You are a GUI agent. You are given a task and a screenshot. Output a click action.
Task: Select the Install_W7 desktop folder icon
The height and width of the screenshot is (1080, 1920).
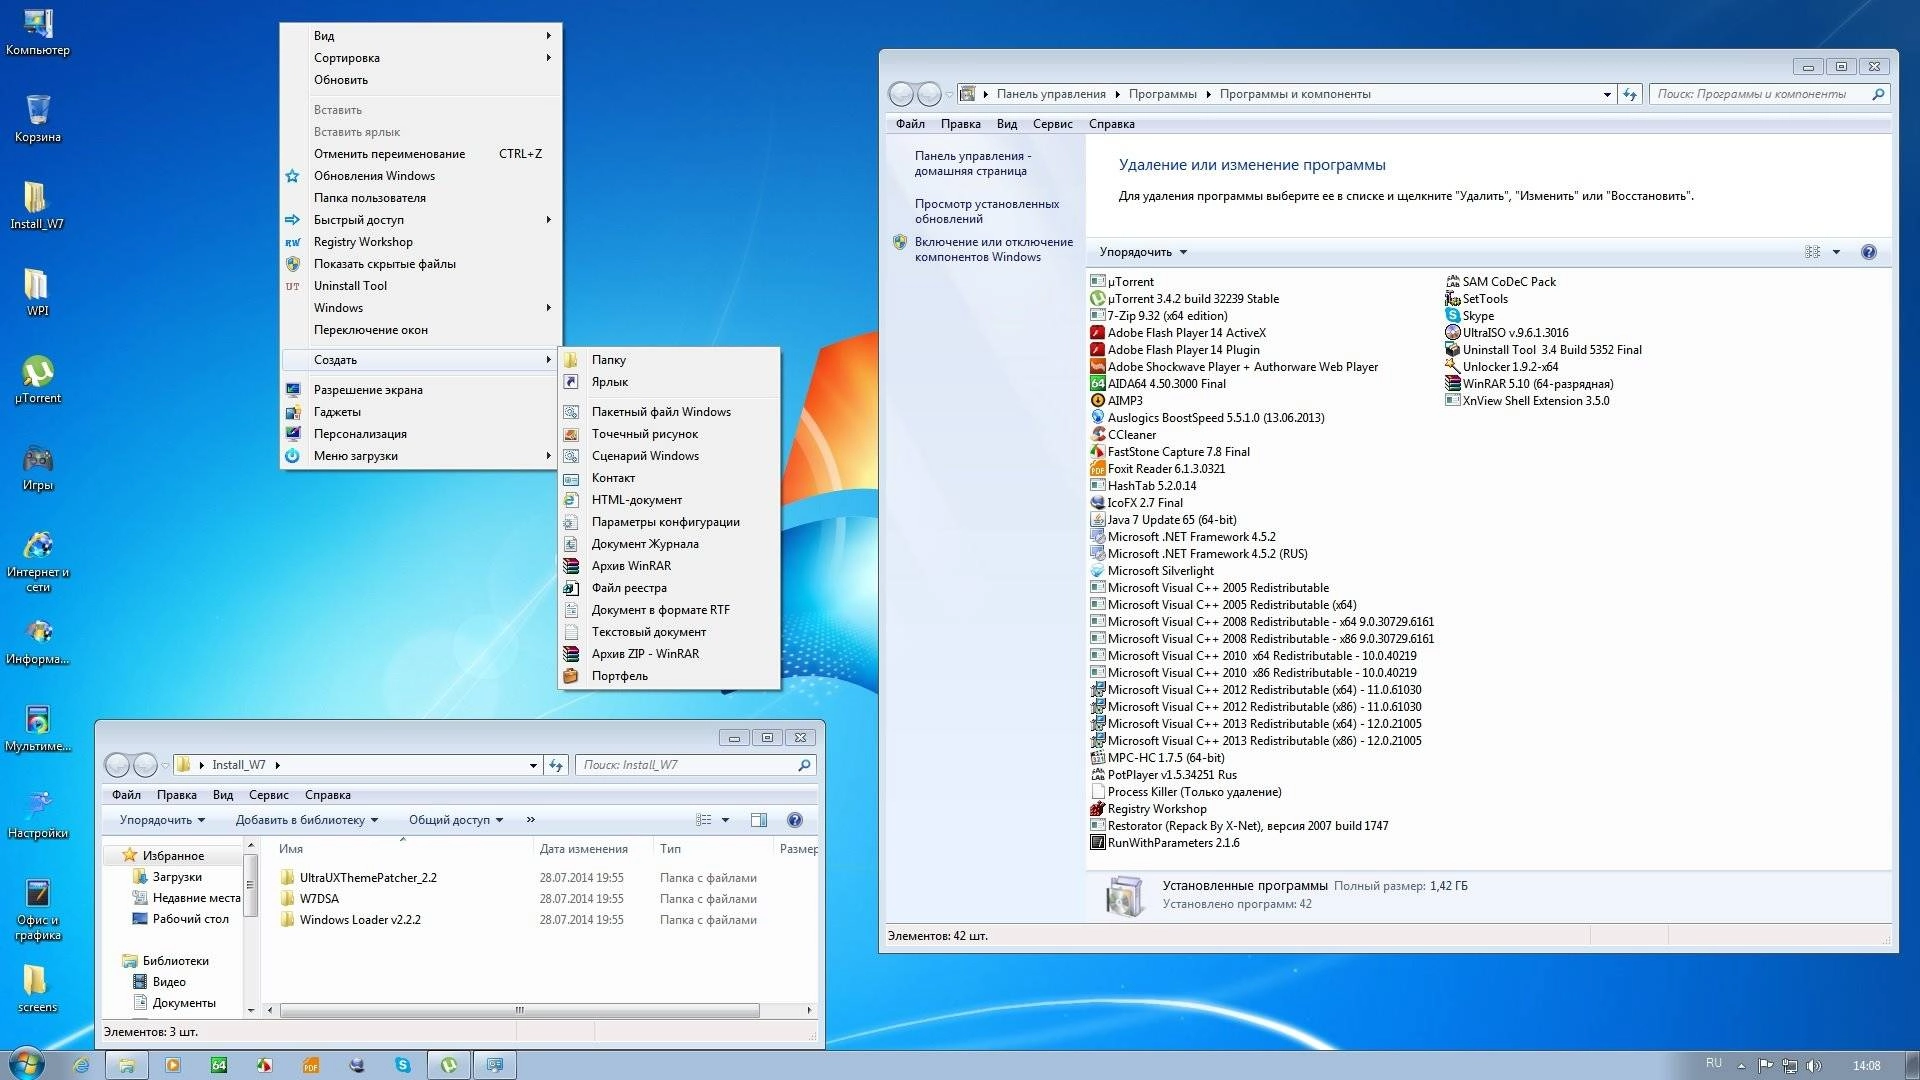click(x=37, y=205)
